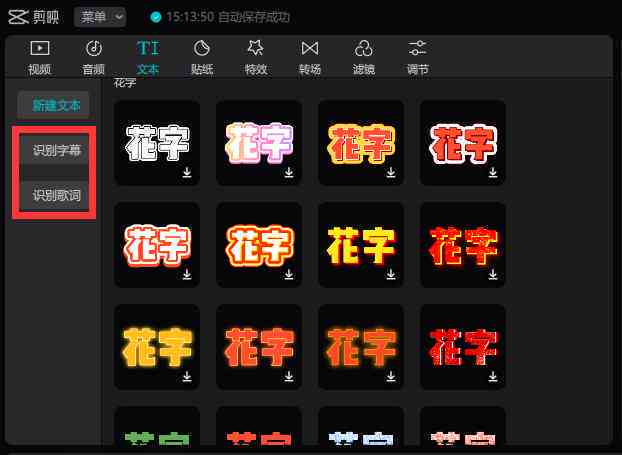The width and height of the screenshot is (622, 455).
Task: Click the 花字 section heading
Action: pos(125,83)
